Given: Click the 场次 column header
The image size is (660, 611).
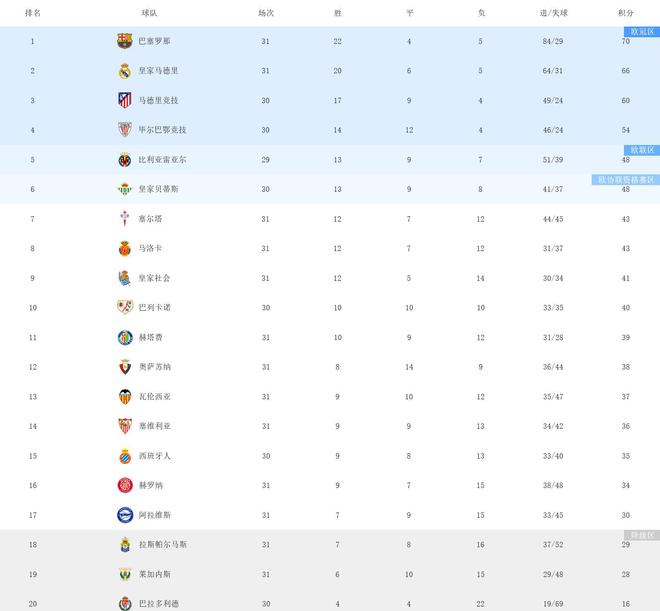Looking at the screenshot, I should pos(266,13).
